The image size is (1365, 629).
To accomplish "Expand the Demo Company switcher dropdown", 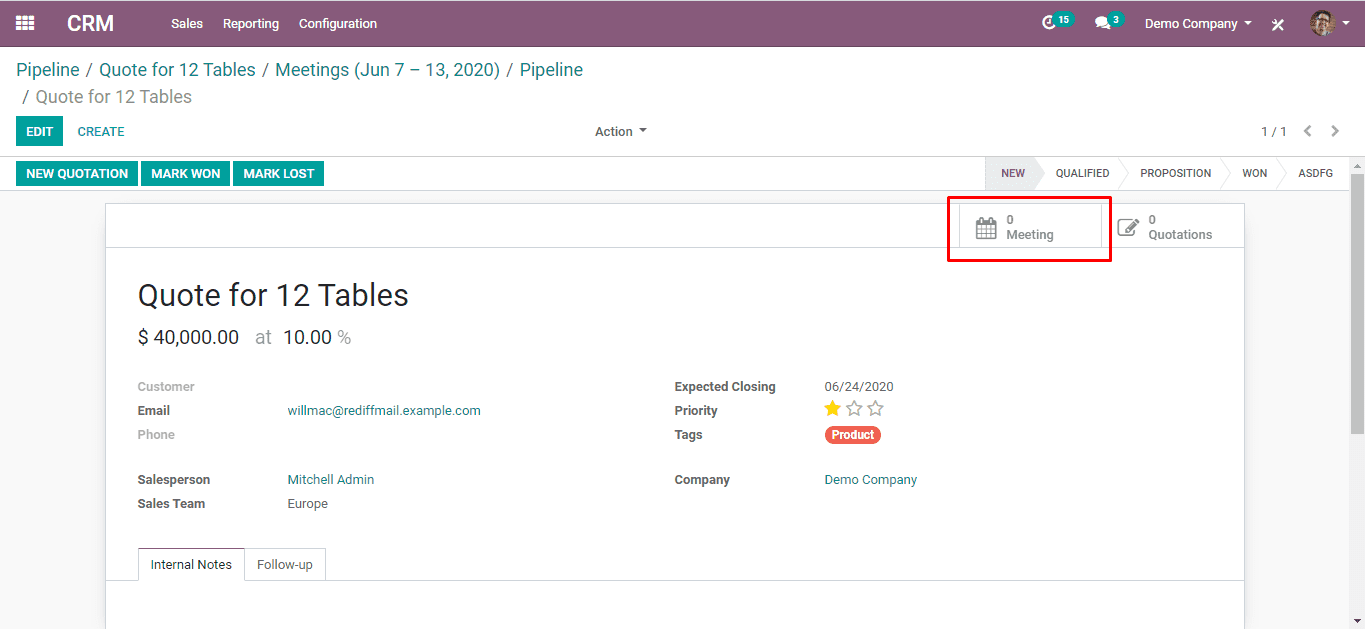I will click(x=1198, y=23).
